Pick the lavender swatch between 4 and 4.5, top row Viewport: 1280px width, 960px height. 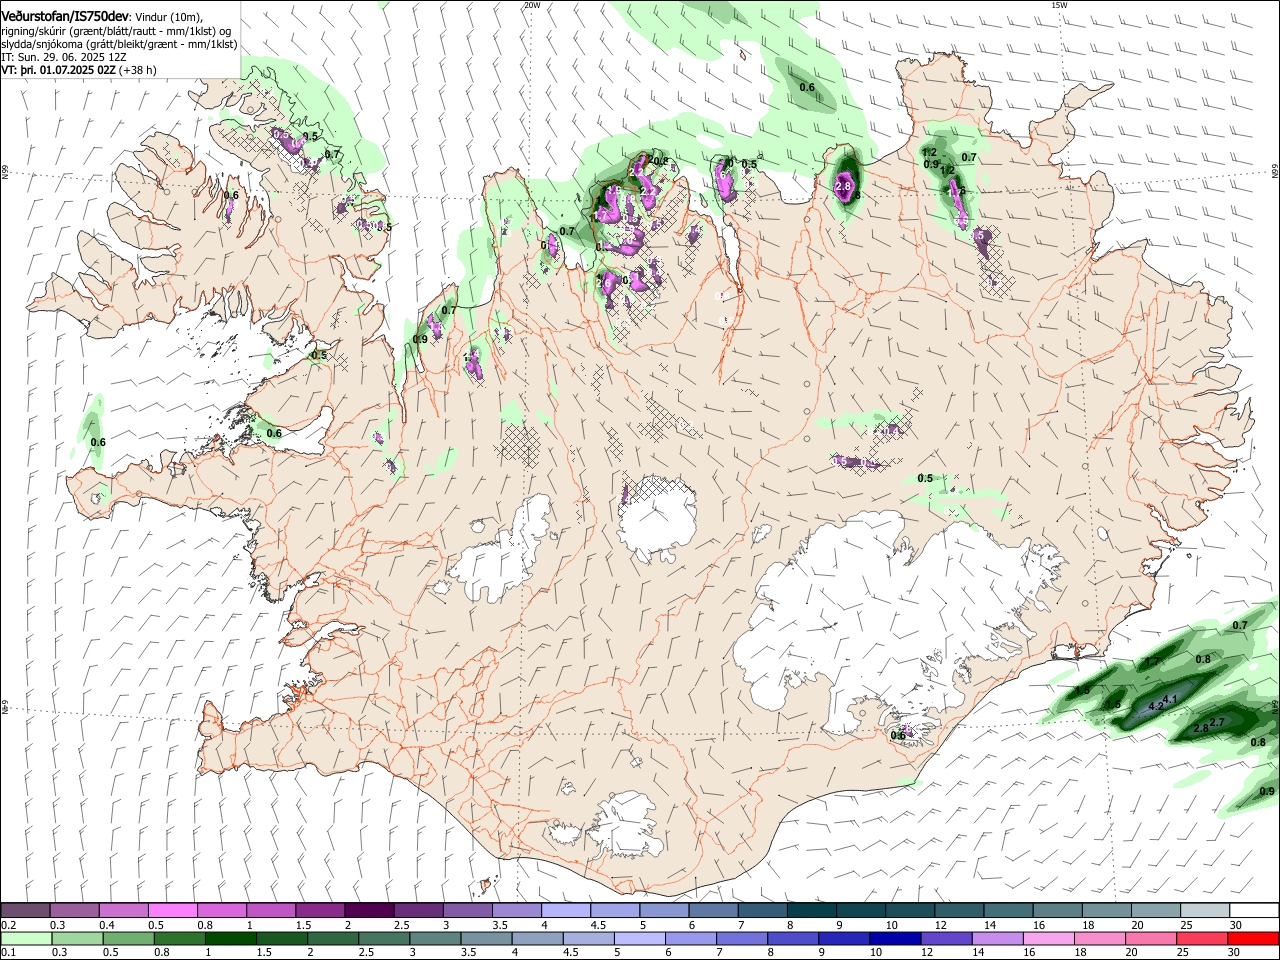pyautogui.click(x=565, y=910)
